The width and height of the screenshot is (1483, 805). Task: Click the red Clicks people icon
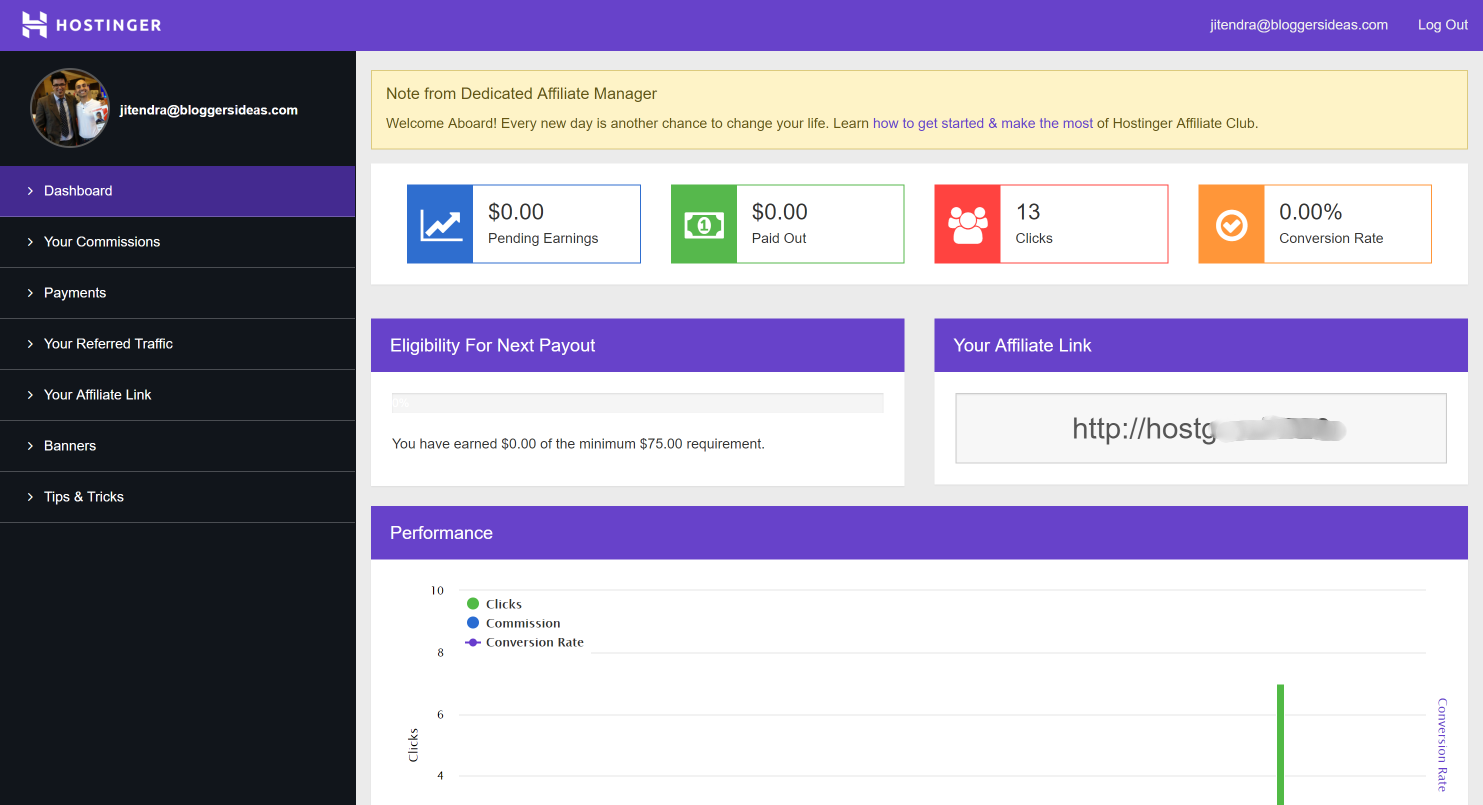point(967,223)
